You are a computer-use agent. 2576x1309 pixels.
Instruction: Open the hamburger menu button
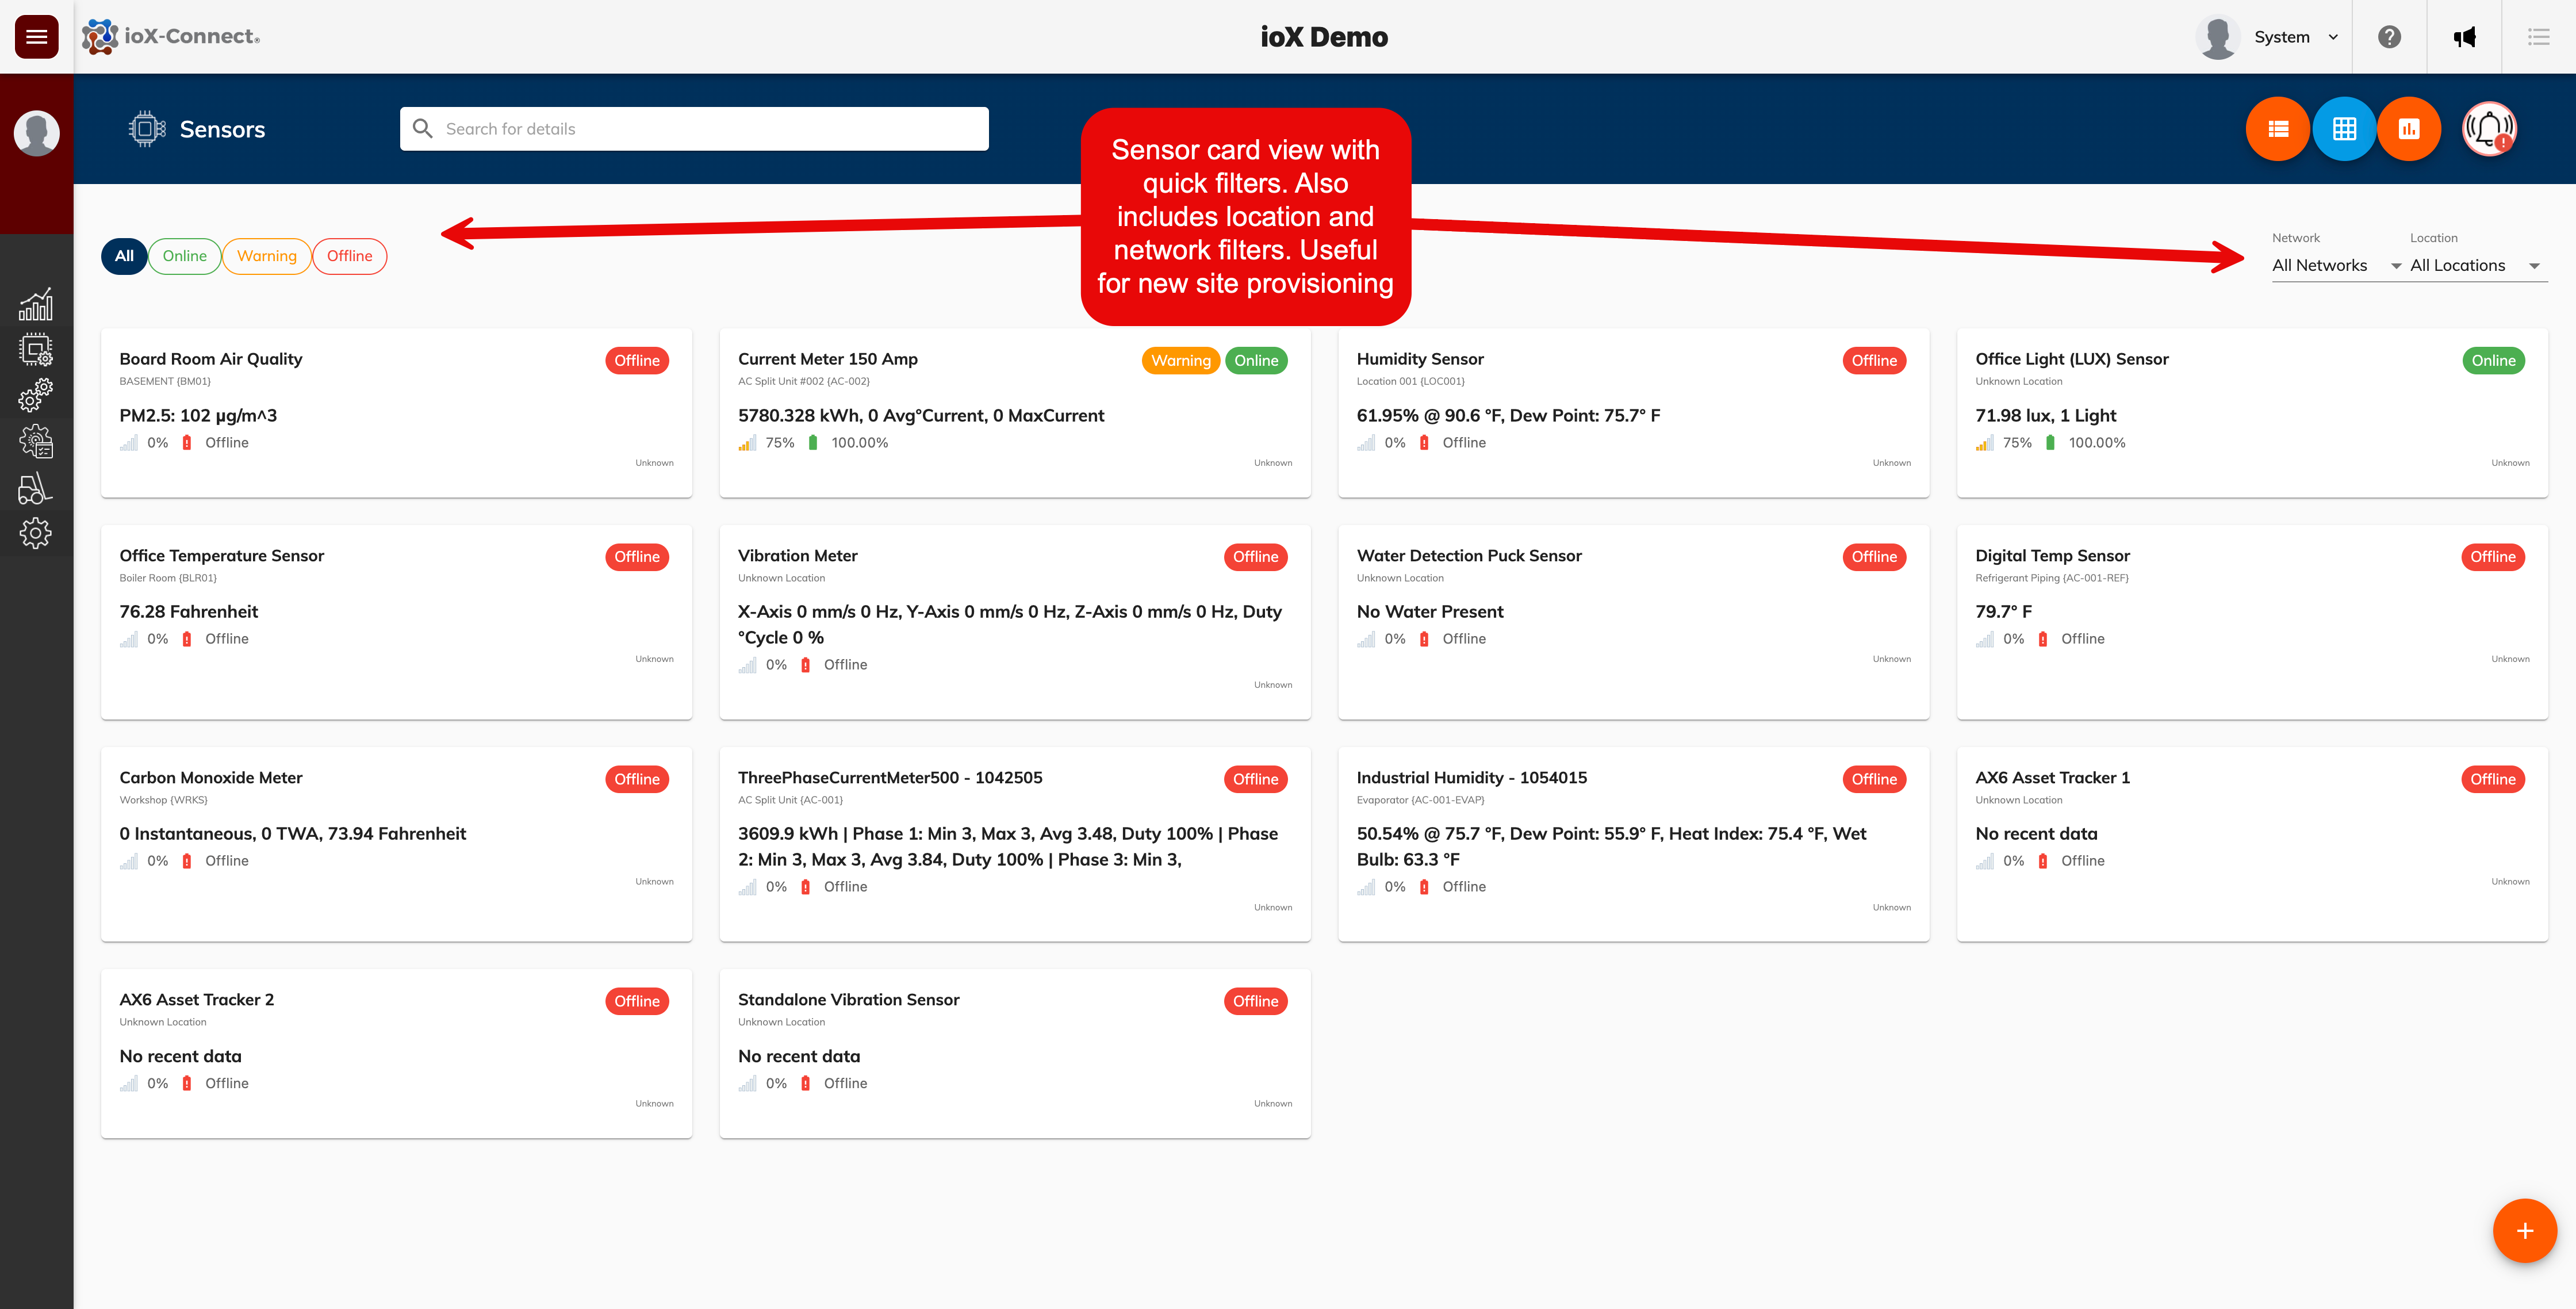[x=36, y=37]
